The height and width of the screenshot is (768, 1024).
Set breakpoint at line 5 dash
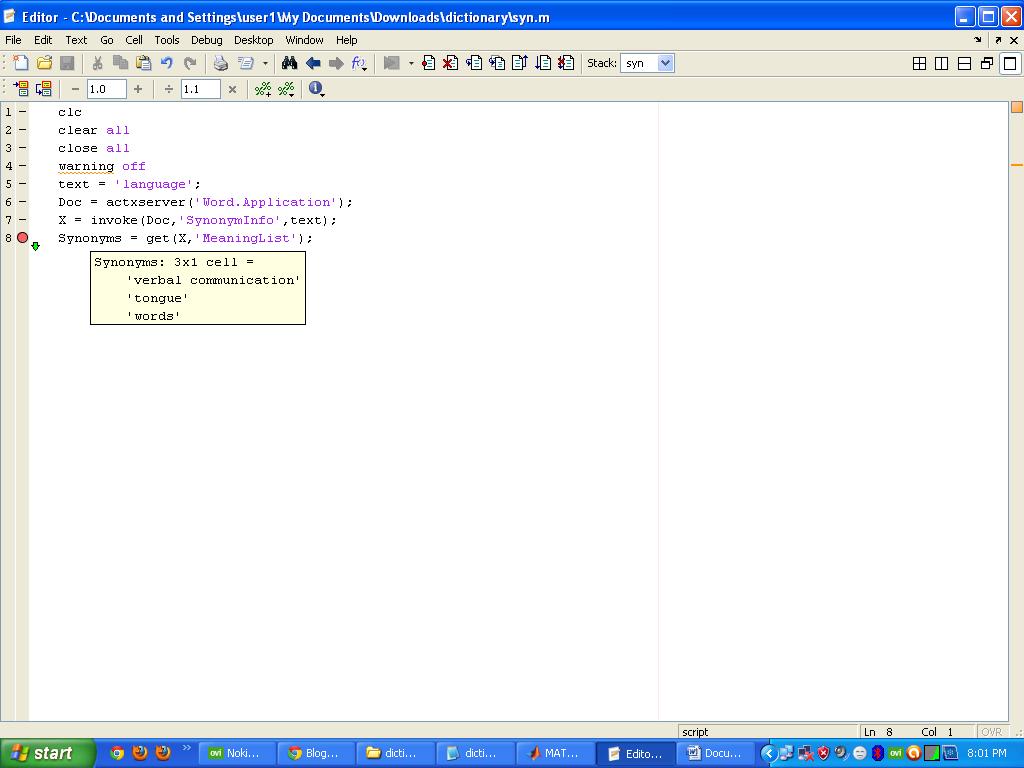click(23, 184)
